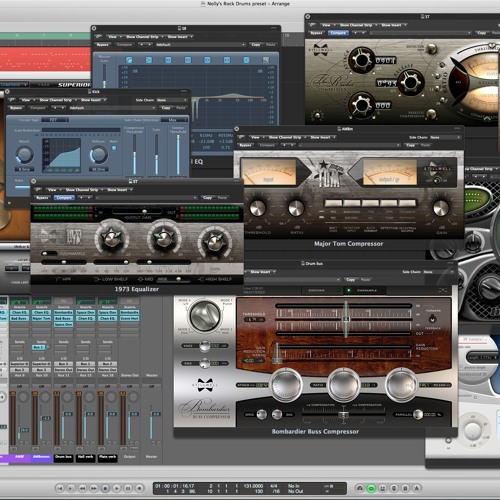The width and height of the screenshot is (500, 500).
Task: Click the Attack knob on the Rocket Compressor
Action: (361, 60)
